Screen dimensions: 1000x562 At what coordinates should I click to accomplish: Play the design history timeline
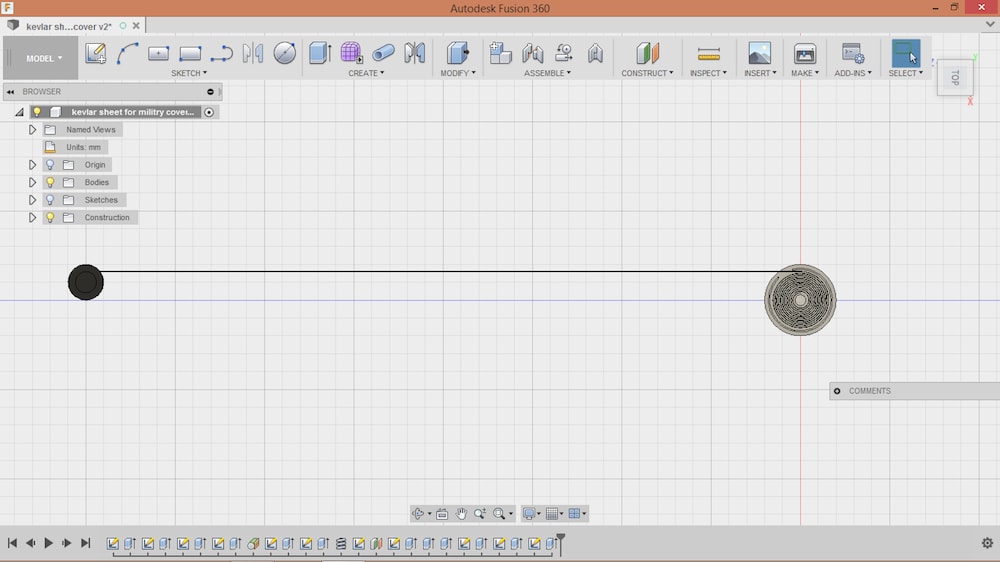tap(48, 544)
